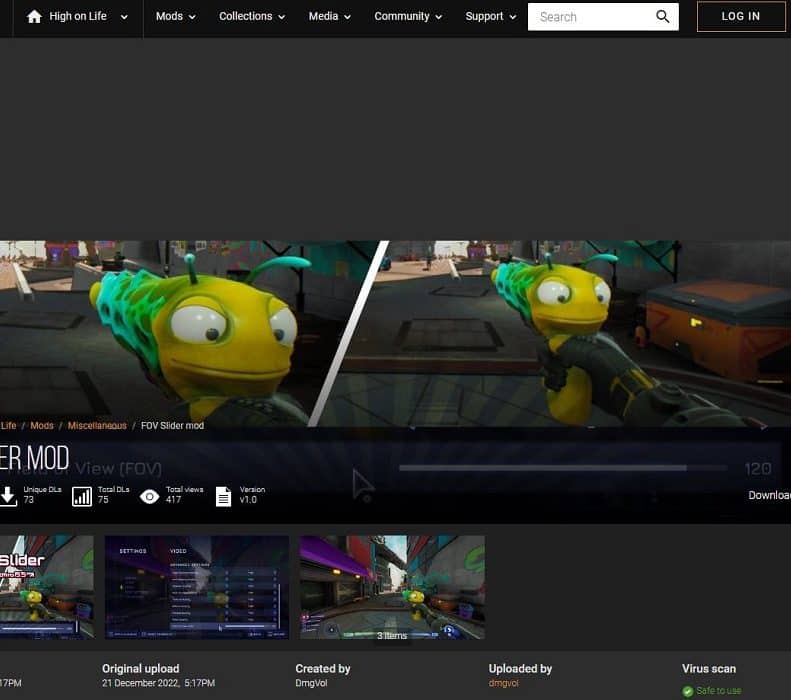Click the 'v1.0' version value
The height and width of the screenshot is (700, 791).
pos(248,500)
